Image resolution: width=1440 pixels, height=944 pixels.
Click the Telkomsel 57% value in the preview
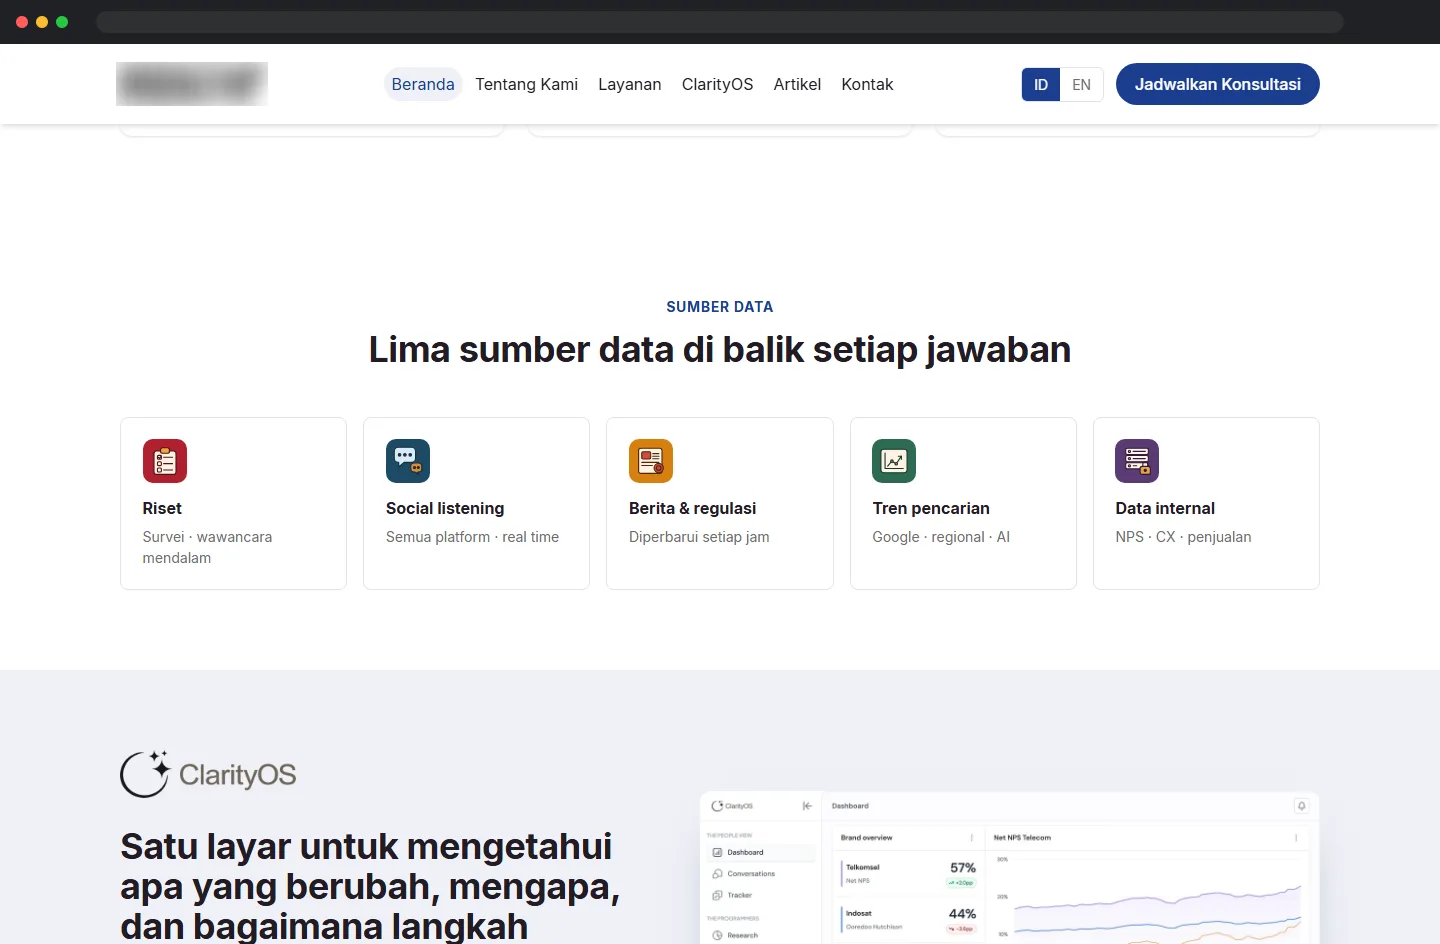point(963,868)
